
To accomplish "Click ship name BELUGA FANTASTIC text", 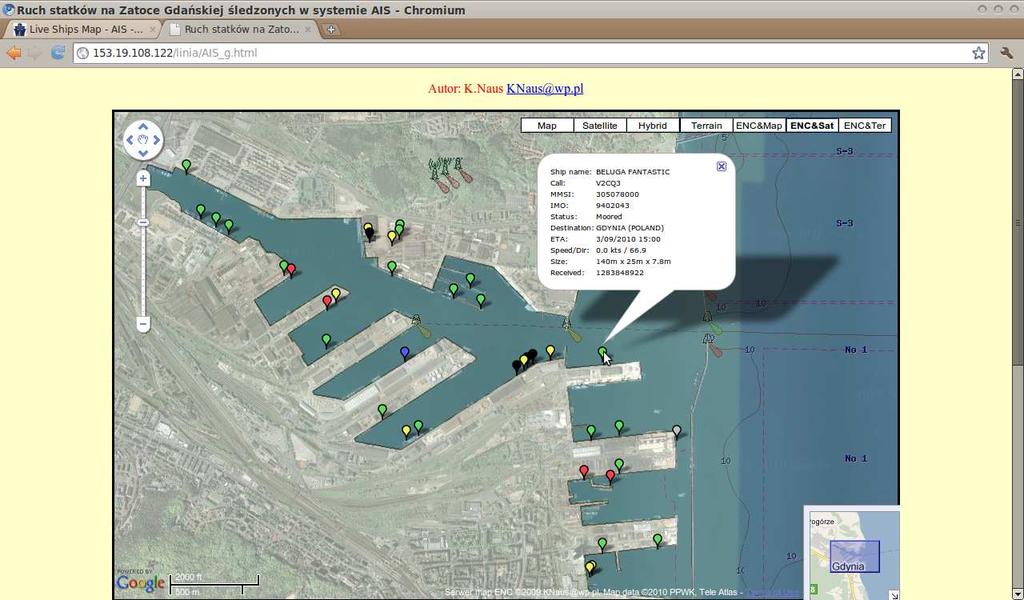I will coord(633,172).
